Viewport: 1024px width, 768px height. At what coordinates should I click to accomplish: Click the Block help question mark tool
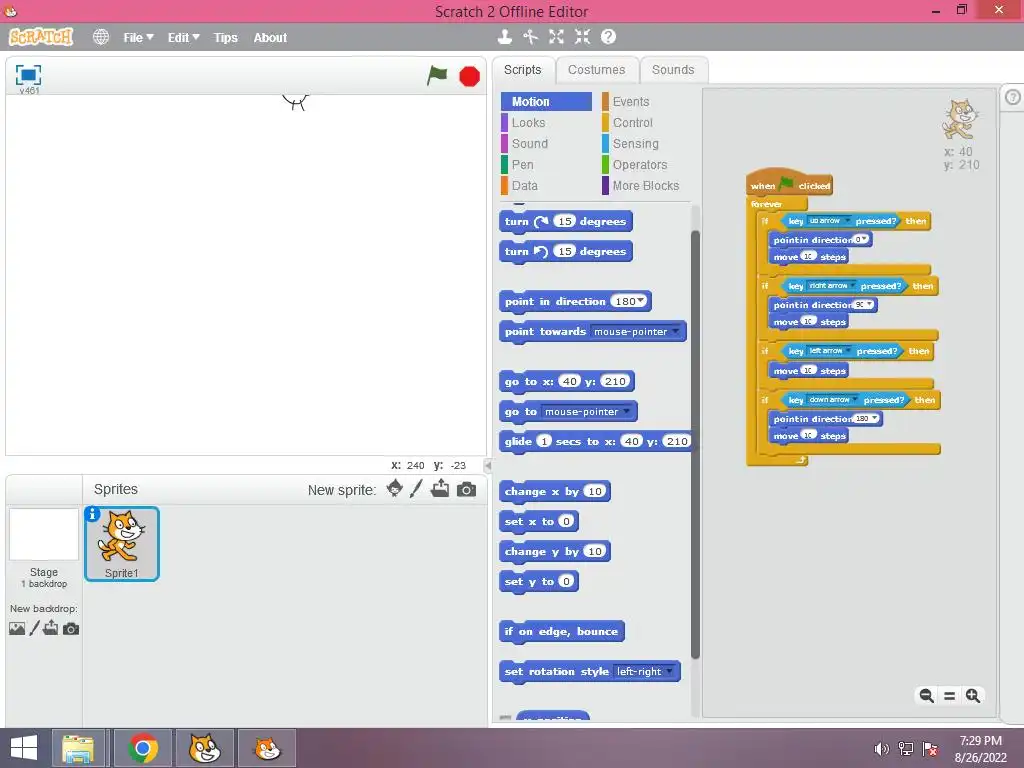tap(609, 37)
